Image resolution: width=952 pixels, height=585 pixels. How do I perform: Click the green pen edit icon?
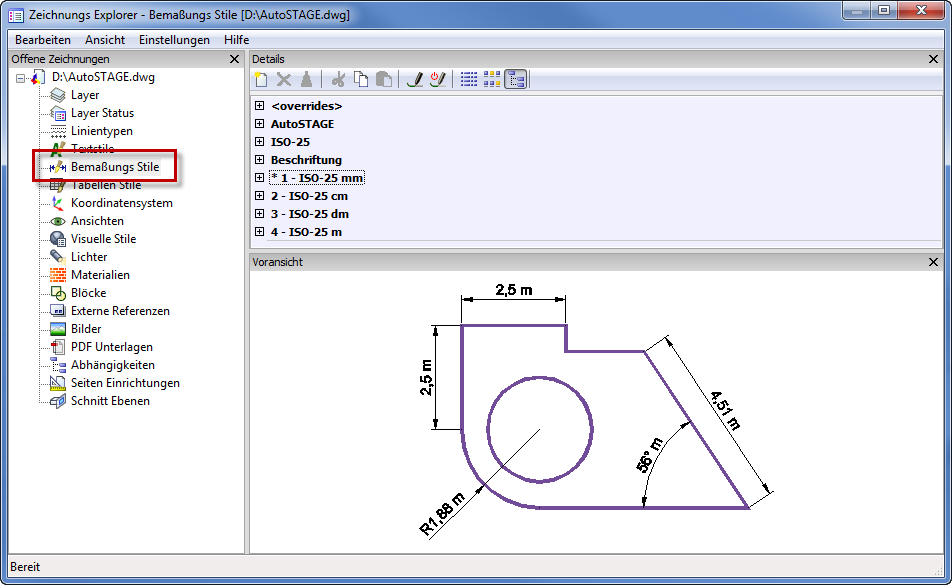tap(415, 80)
